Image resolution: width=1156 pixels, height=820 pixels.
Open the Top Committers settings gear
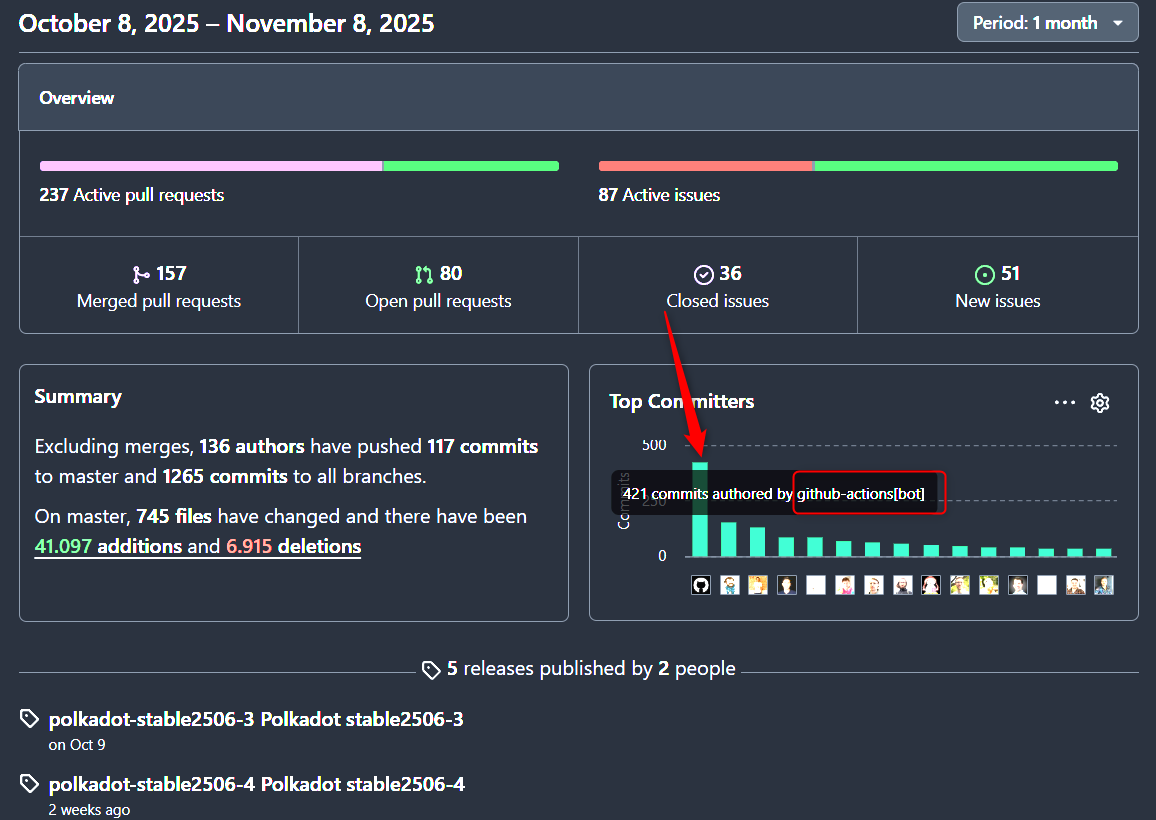tap(1100, 403)
